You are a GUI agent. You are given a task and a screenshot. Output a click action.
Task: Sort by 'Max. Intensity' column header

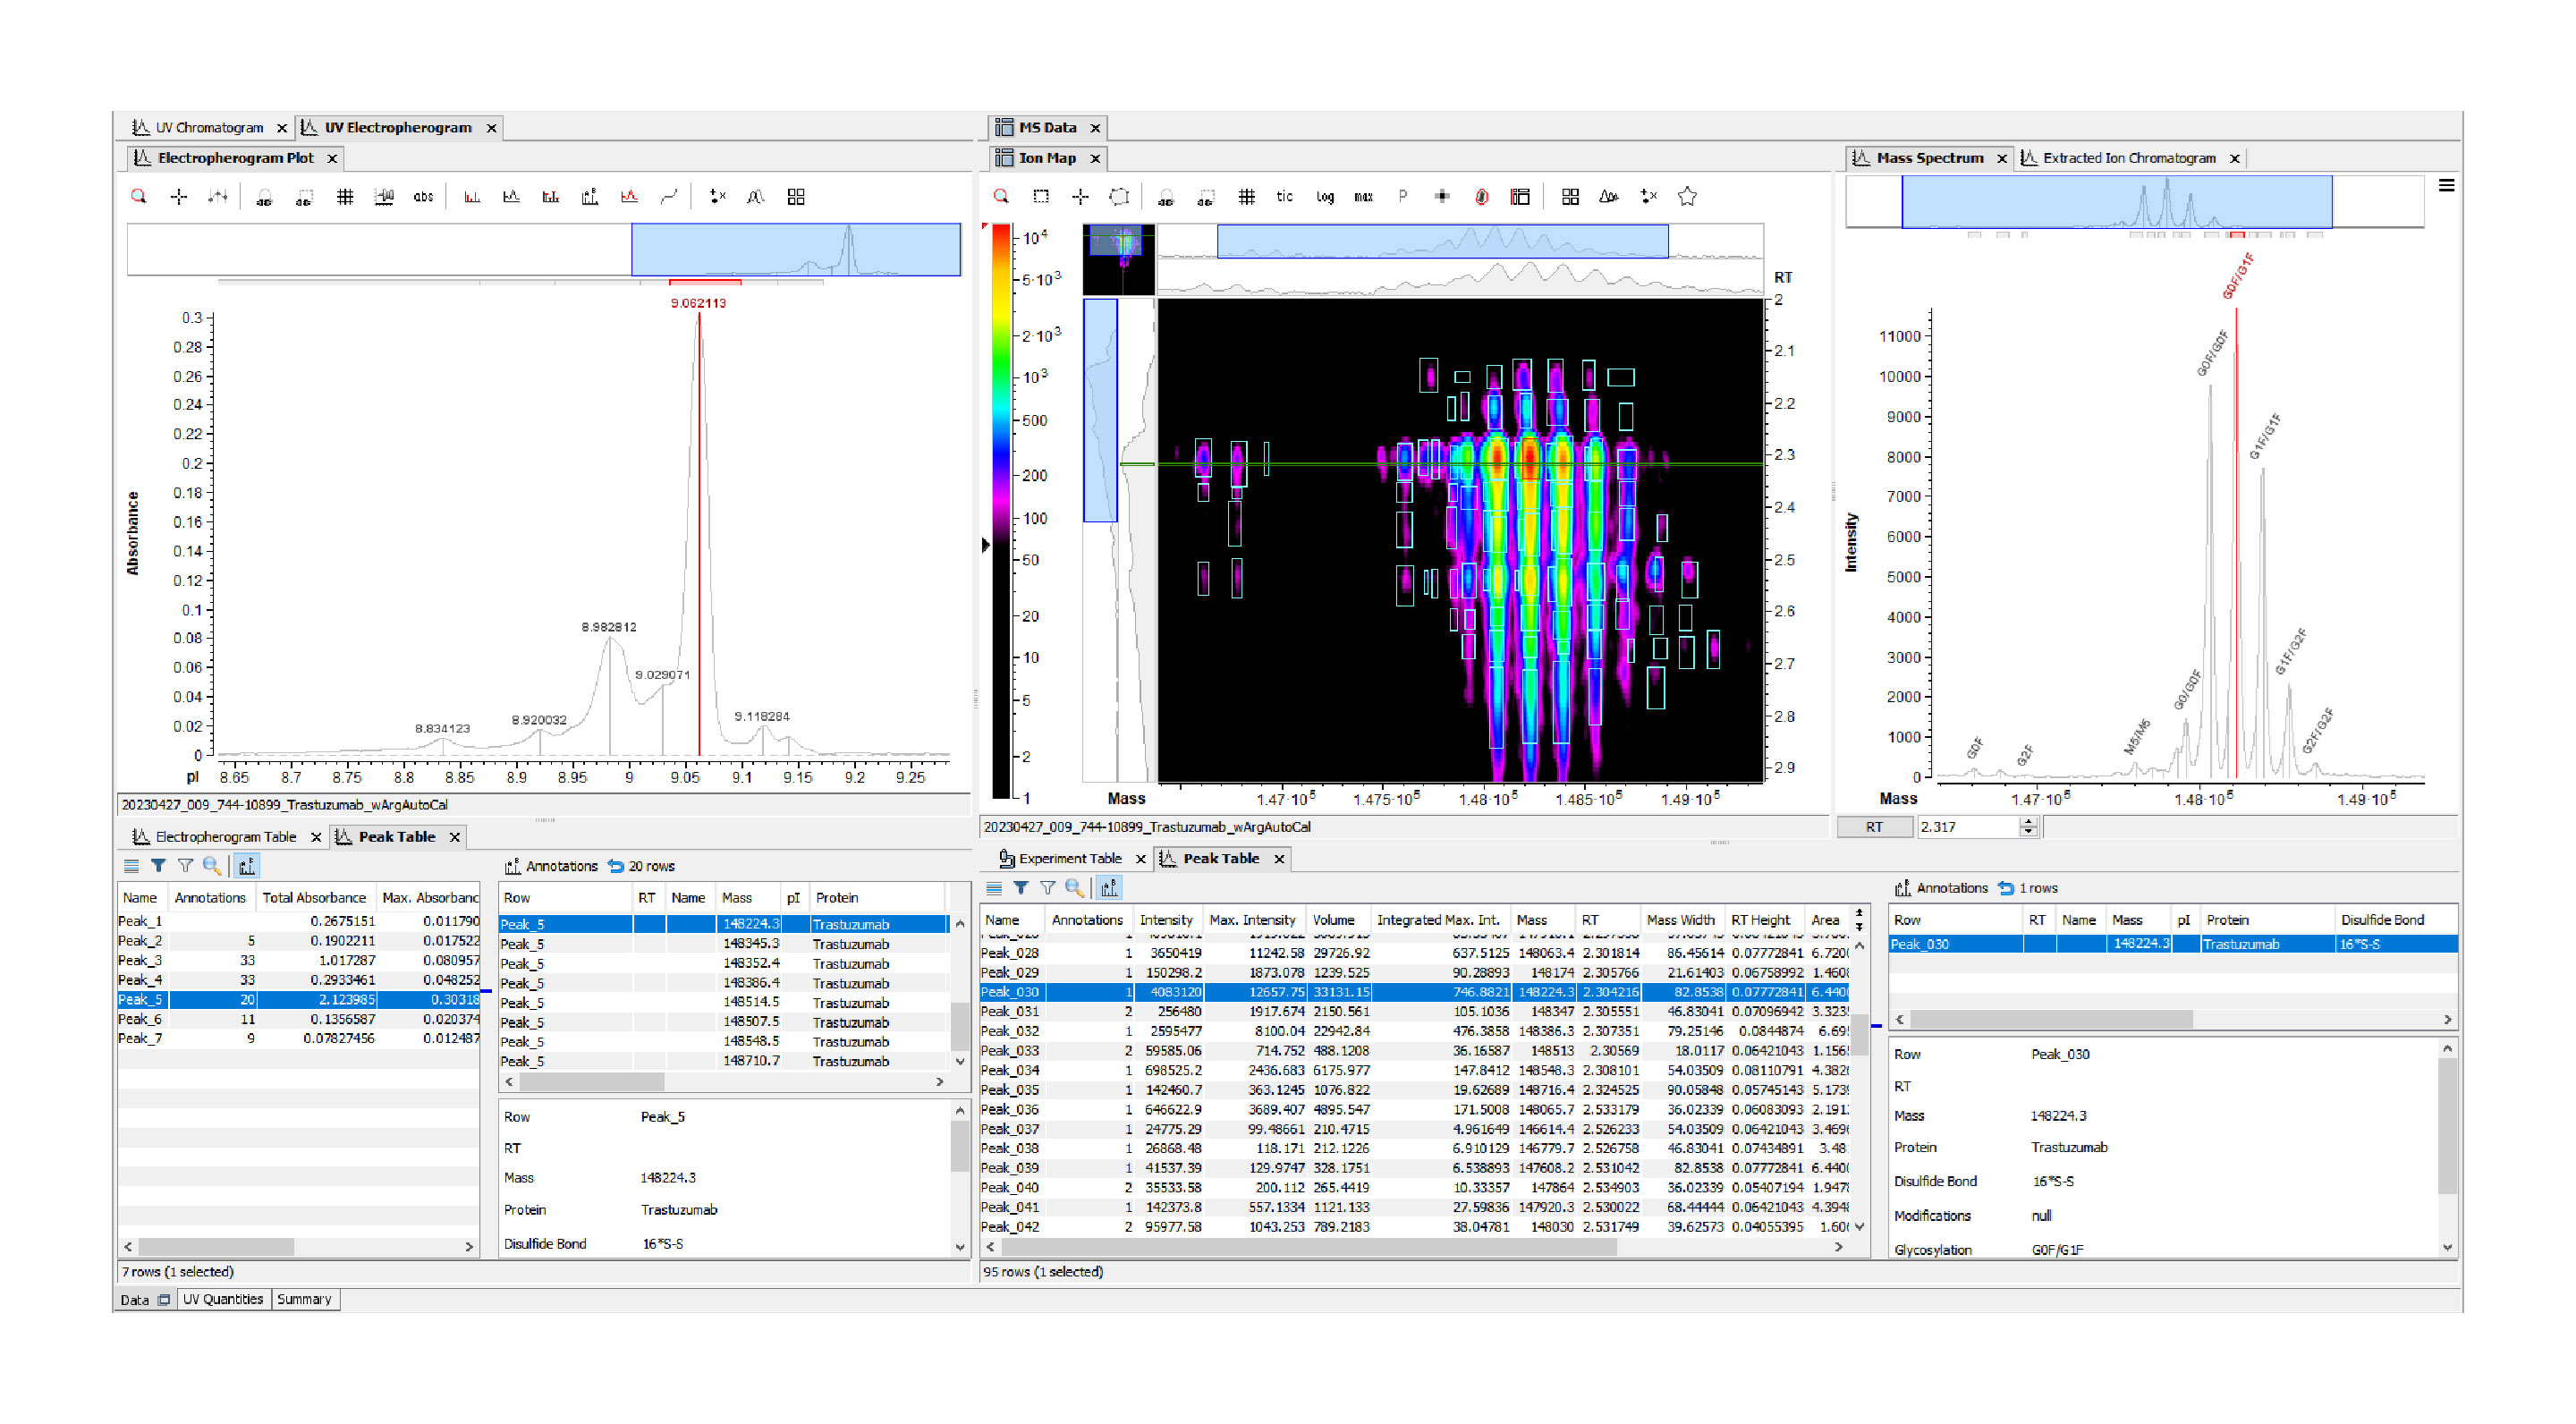[x=1252, y=920]
